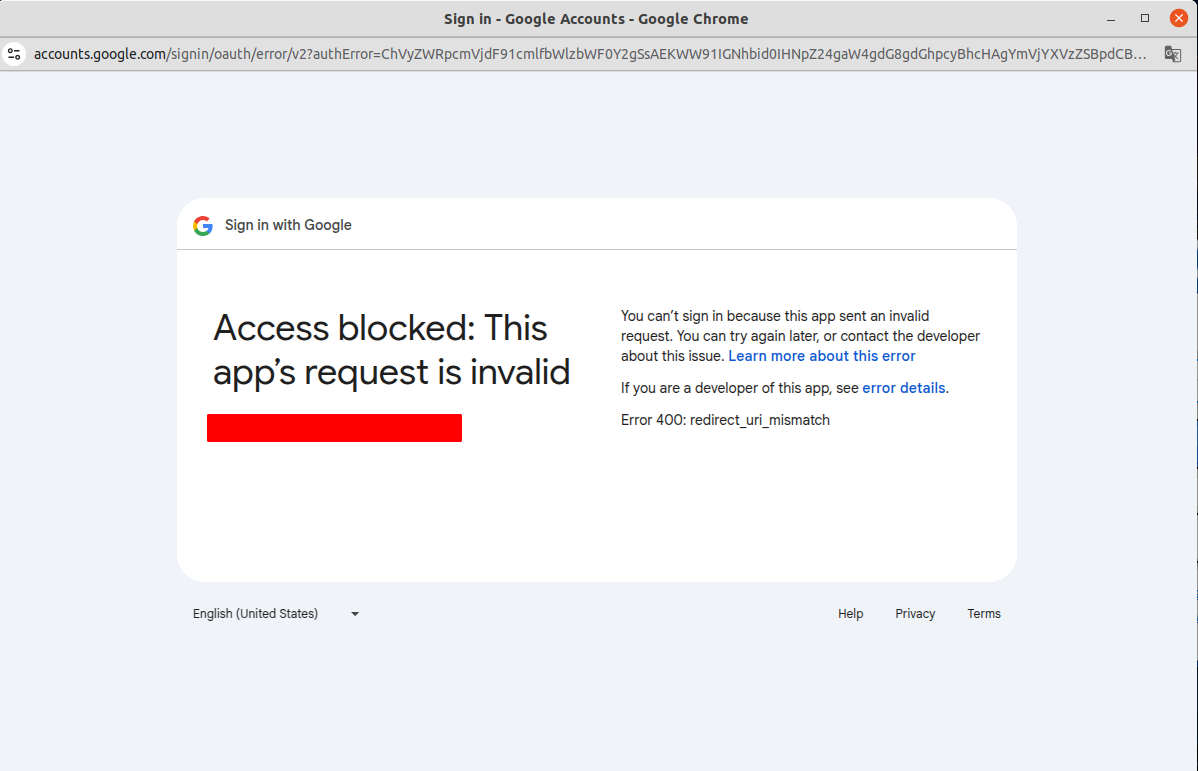Screen dimensions: 1198x771
Task: Open the Privacy link
Action: point(915,614)
